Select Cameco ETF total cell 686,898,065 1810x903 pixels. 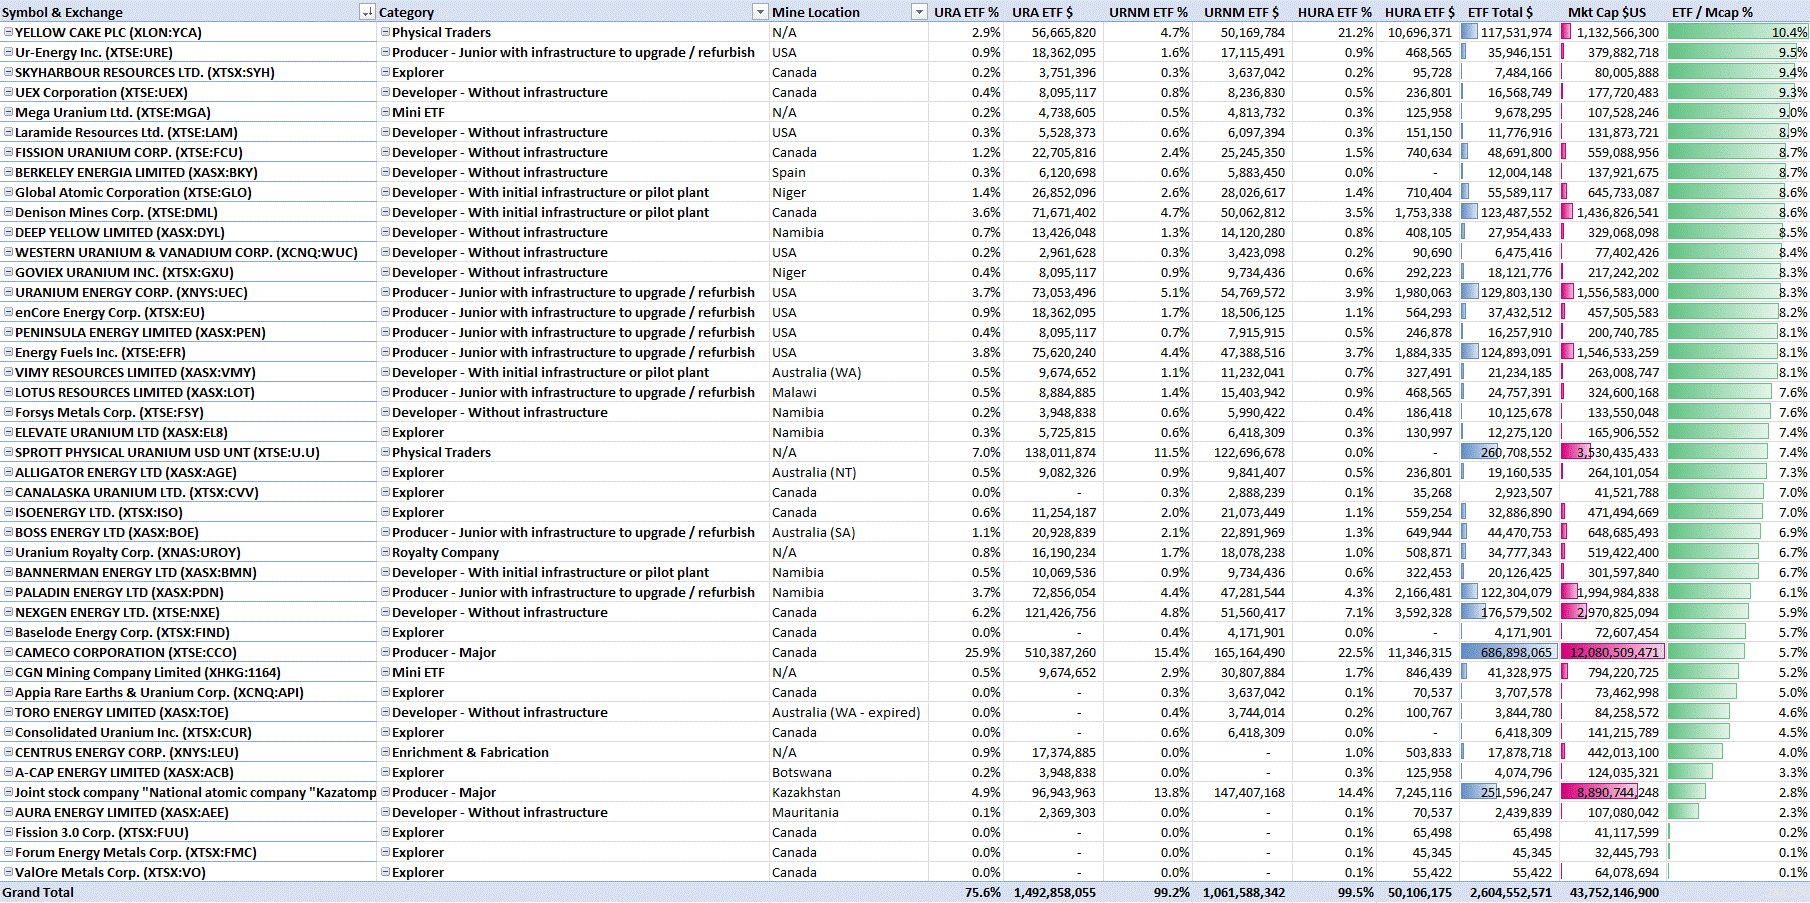point(1507,652)
